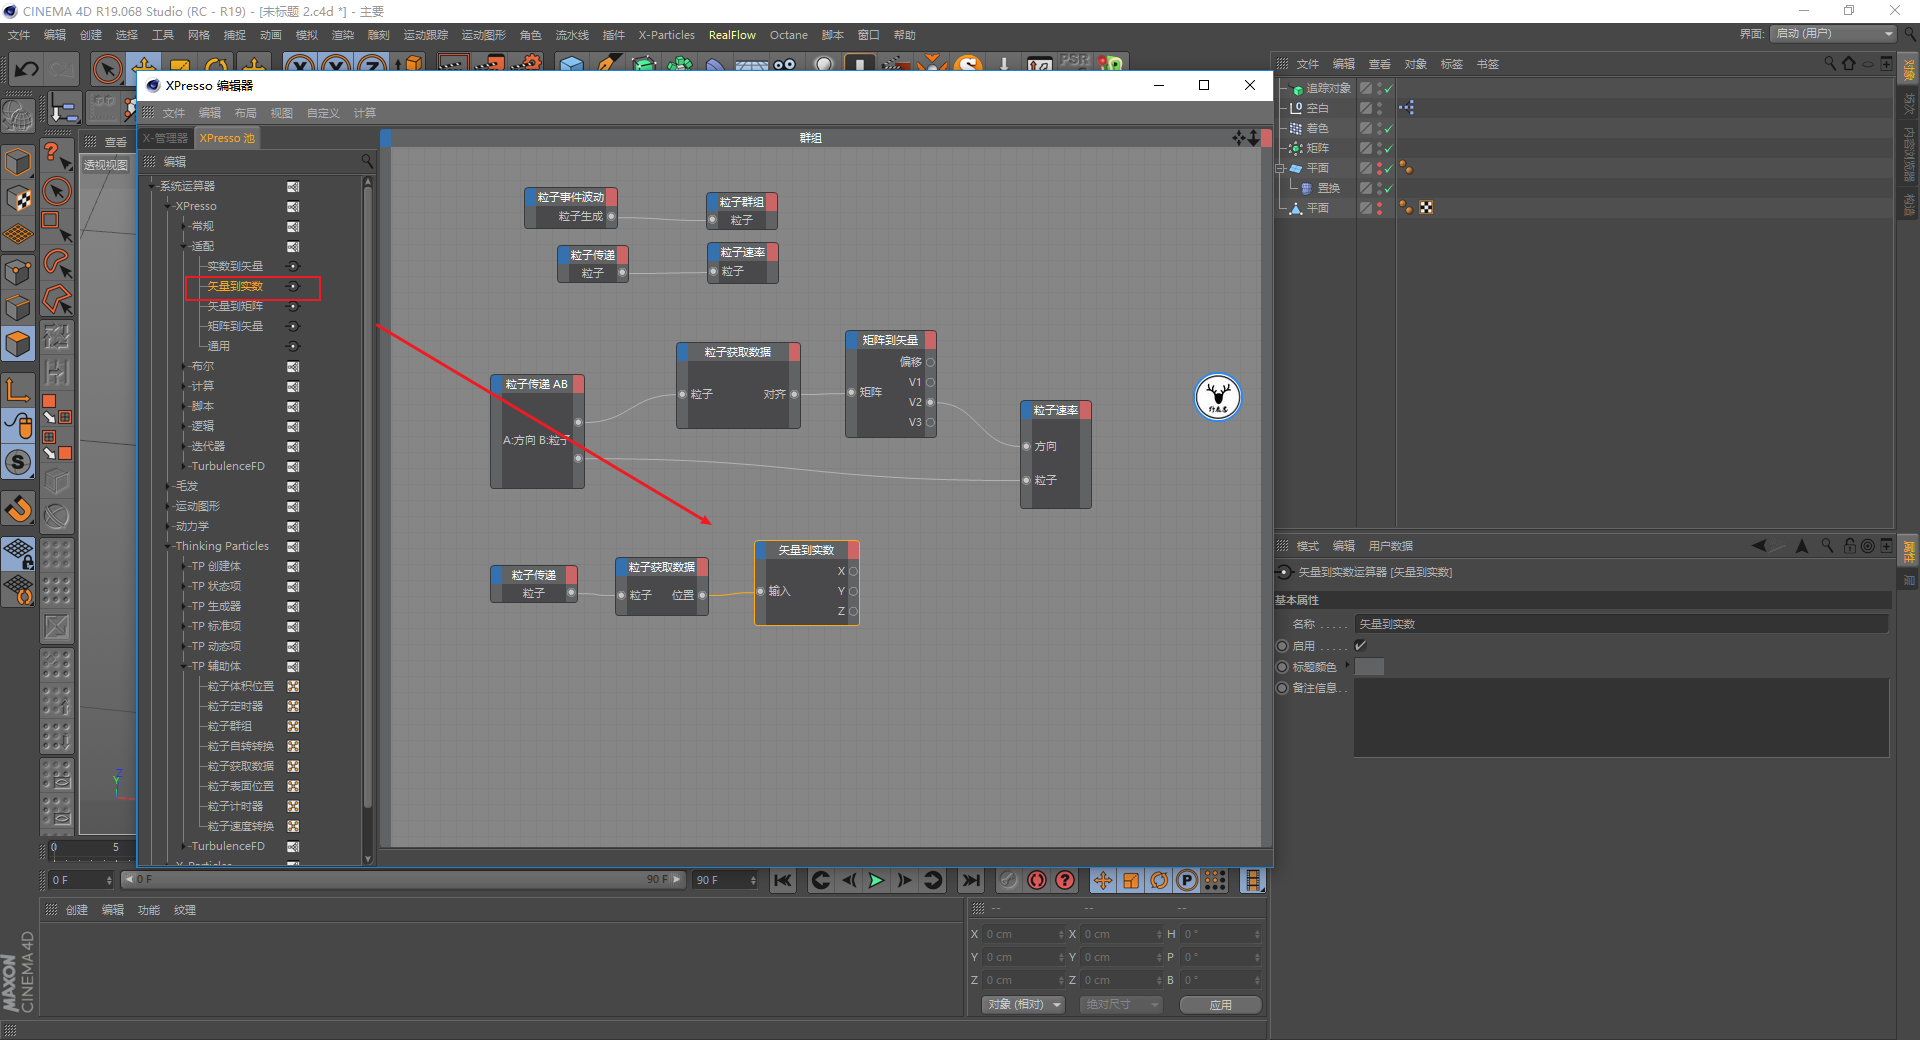
Task: Click the 启用 animation radio circle
Action: [1283, 647]
